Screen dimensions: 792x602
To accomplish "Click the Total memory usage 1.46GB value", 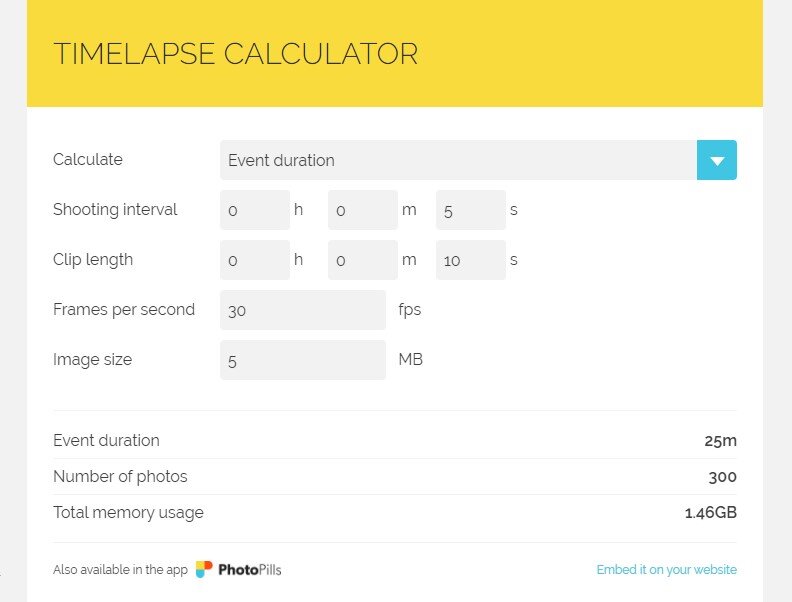I will click(x=710, y=512).
